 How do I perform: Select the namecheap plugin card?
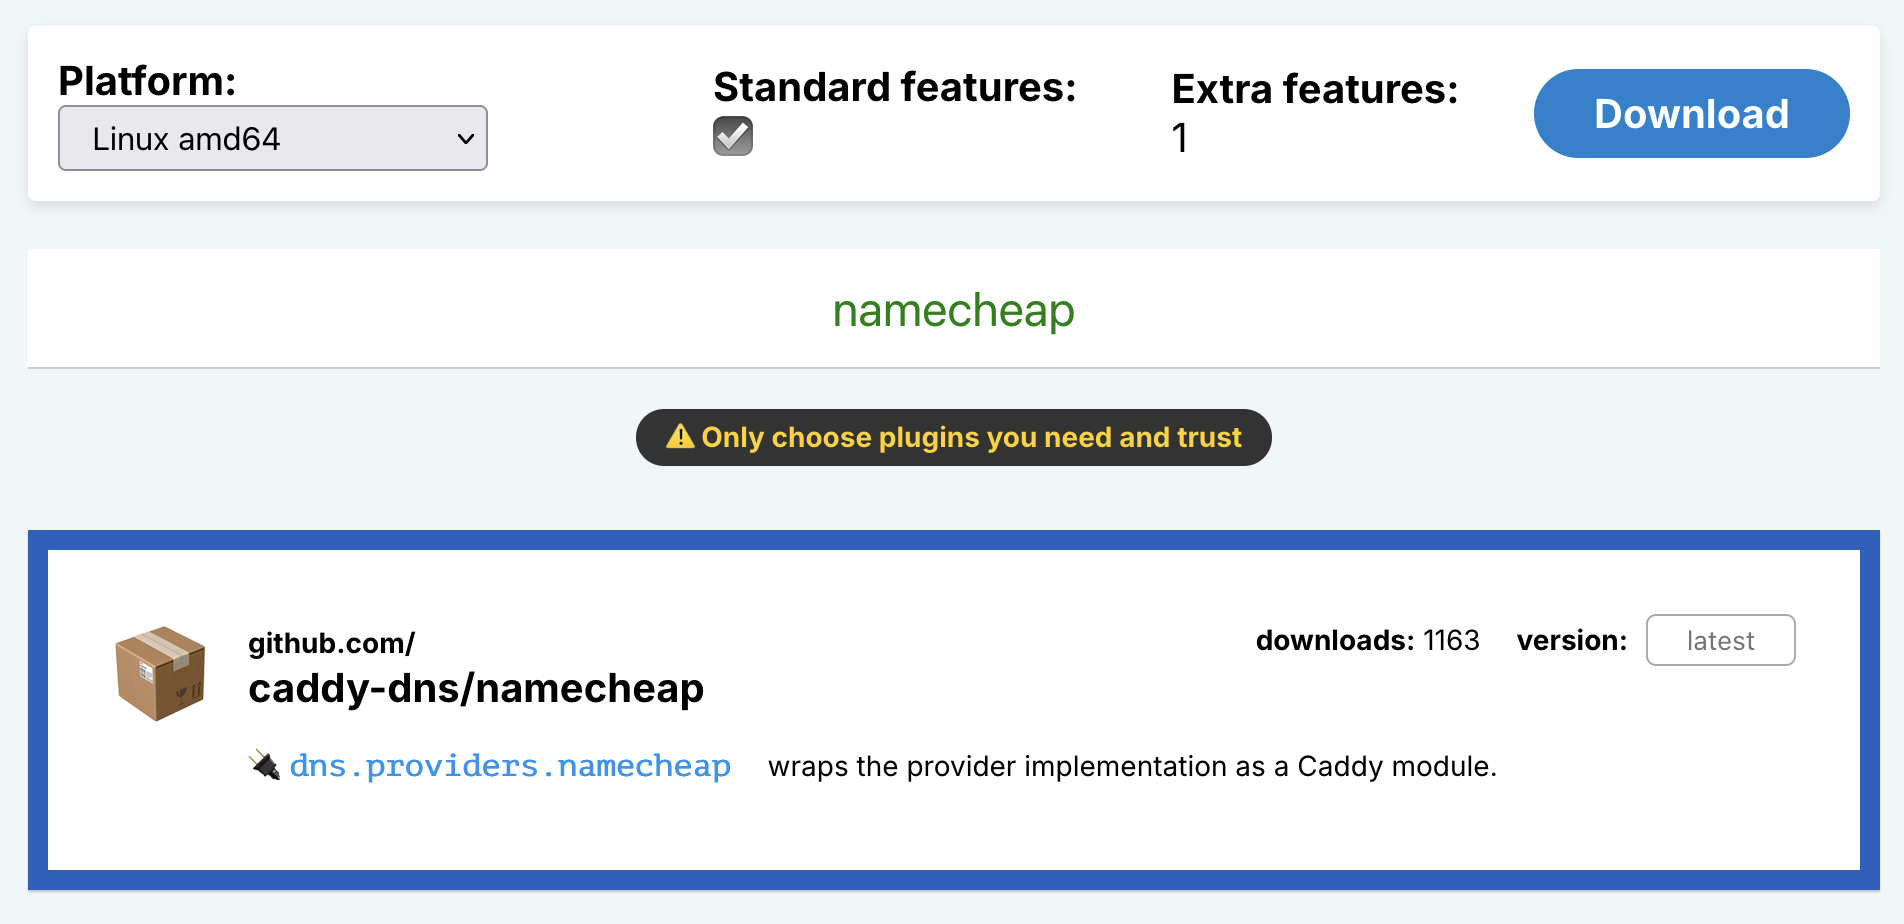954,710
